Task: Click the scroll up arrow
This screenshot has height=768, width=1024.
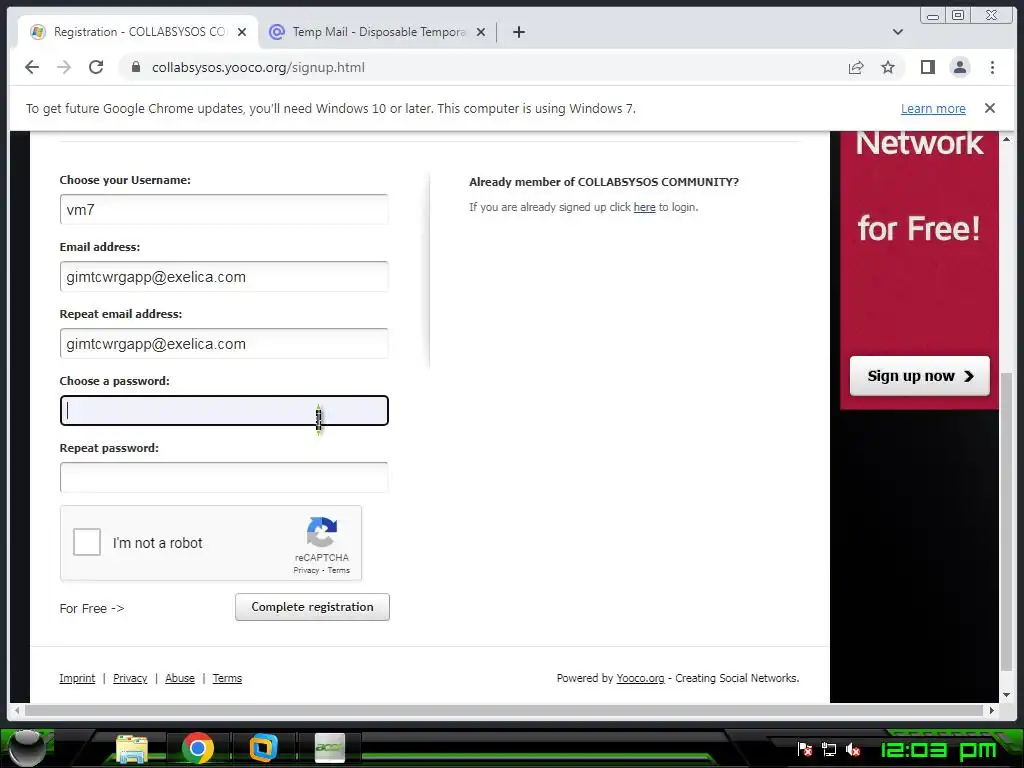Action: point(1006,139)
